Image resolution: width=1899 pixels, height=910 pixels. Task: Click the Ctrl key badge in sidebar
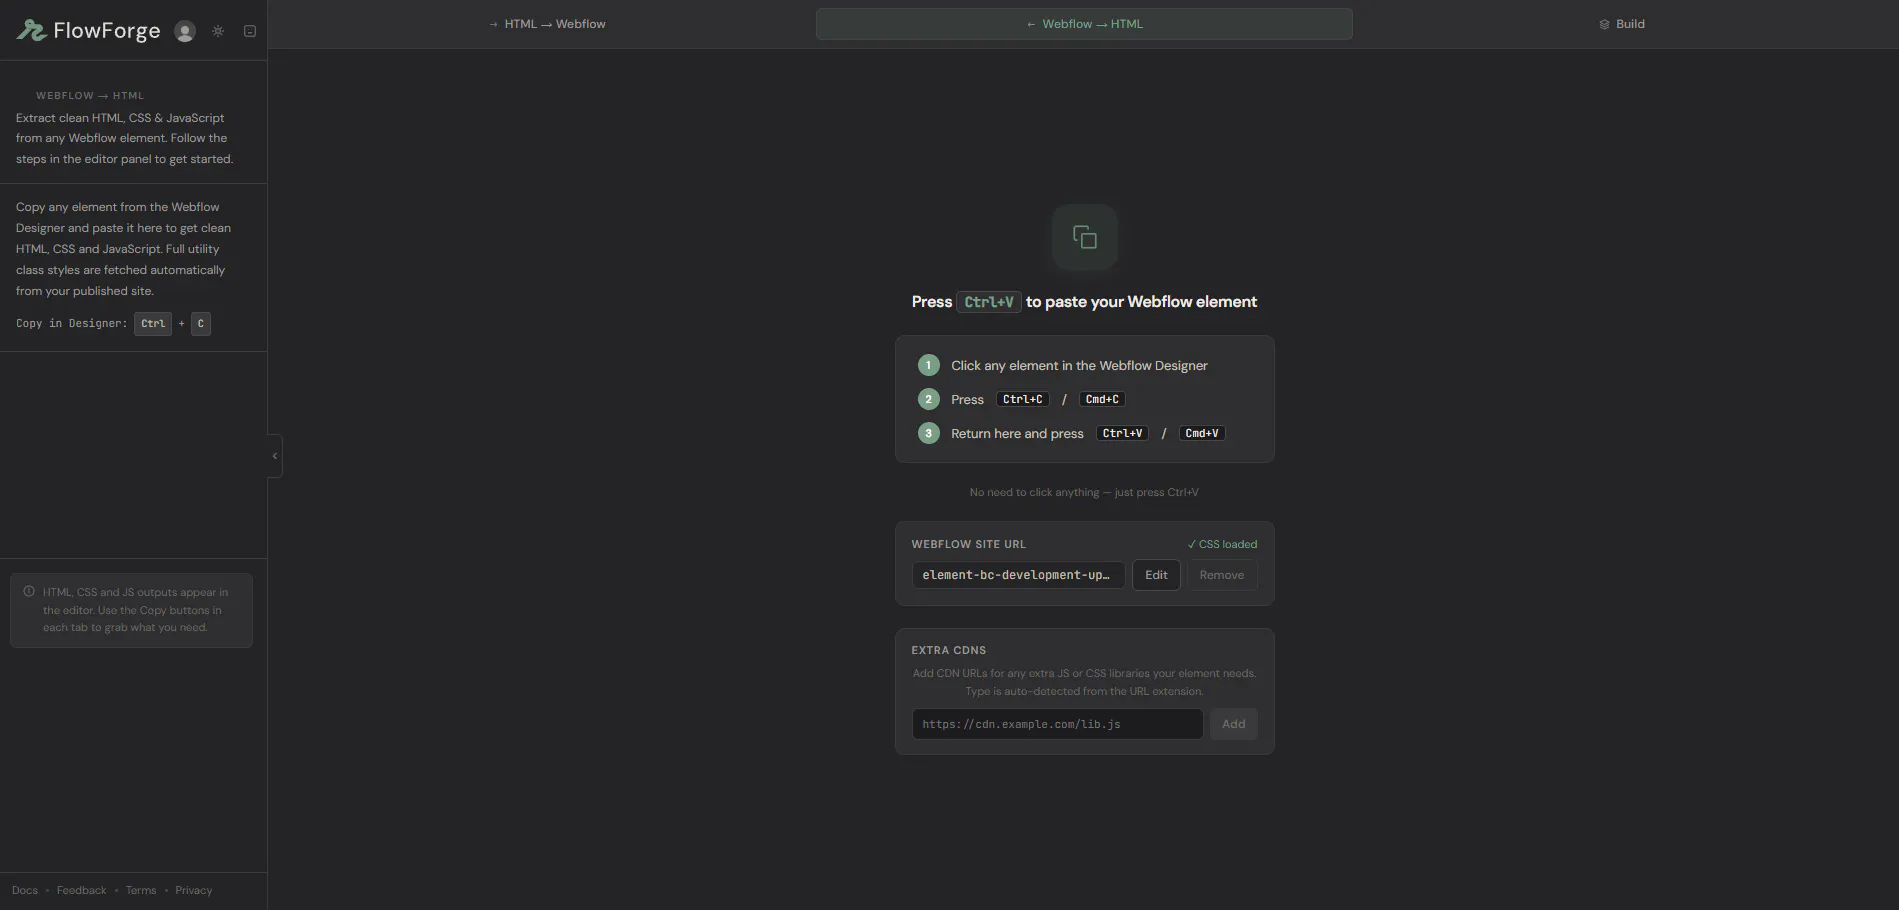[x=153, y=323]
